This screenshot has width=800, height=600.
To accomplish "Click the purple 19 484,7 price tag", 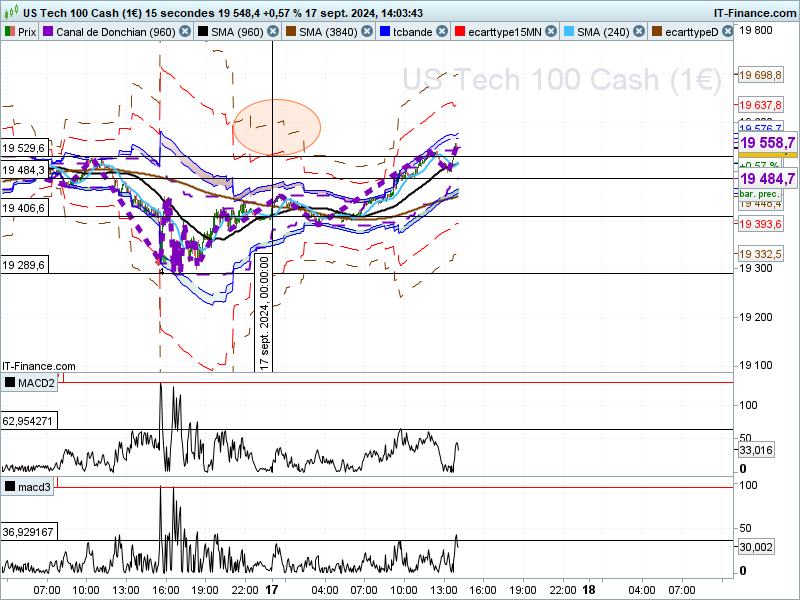I will click(x=767, y=179).
